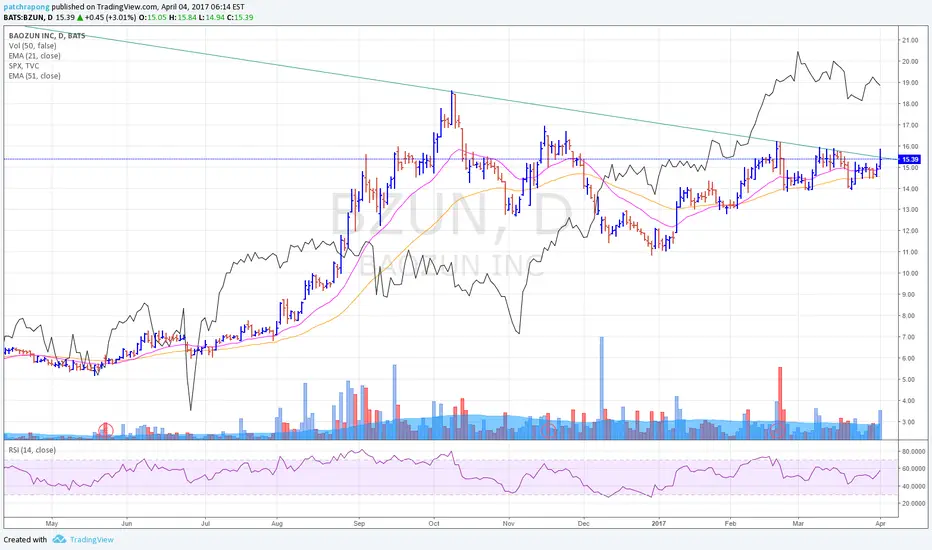Click the TradingView cloud logo icon
The height and width of the screenshot is (550, 932).
coord(59,539)
